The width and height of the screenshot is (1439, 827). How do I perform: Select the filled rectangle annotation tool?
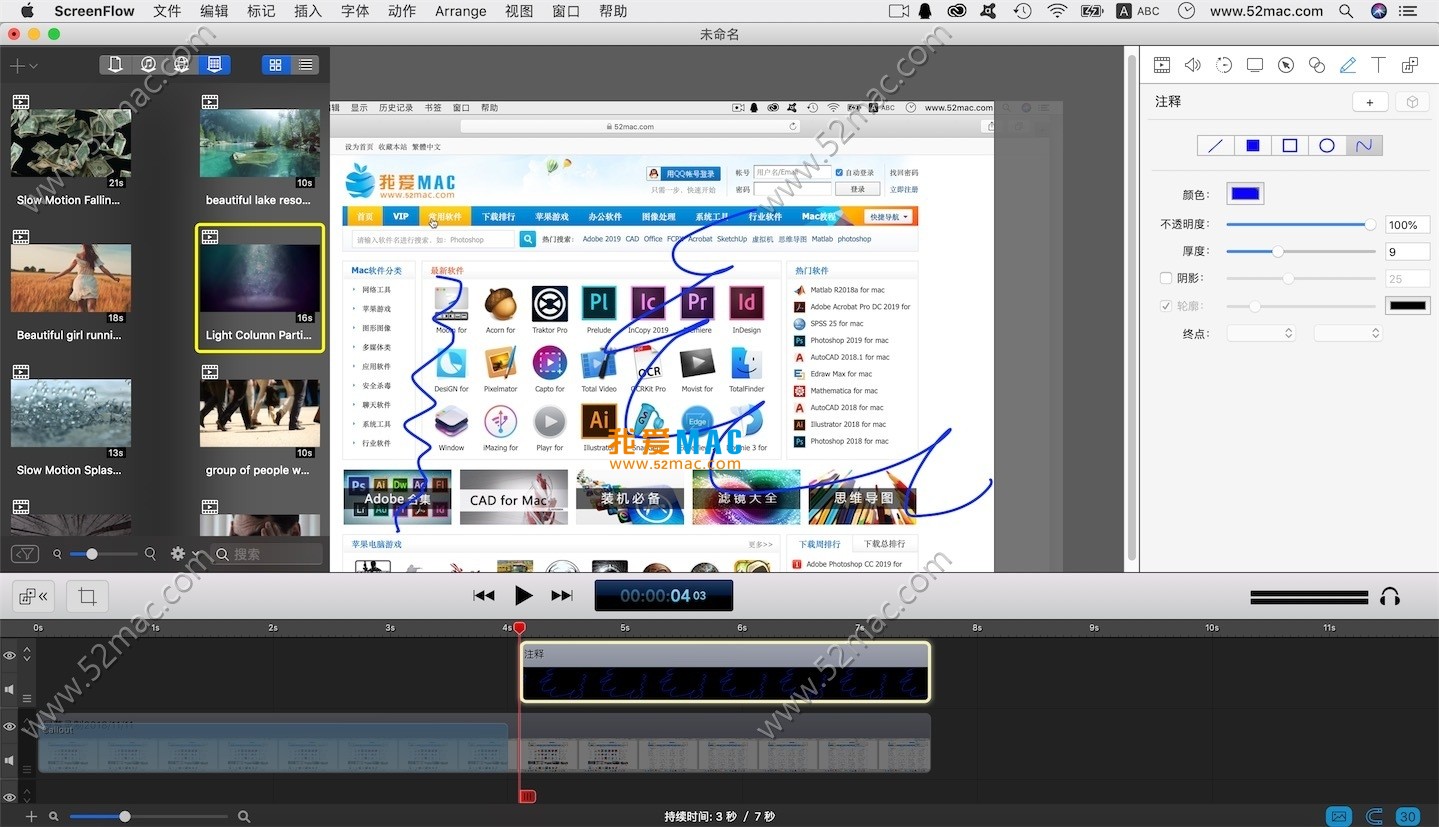(x=1253, y=146)
